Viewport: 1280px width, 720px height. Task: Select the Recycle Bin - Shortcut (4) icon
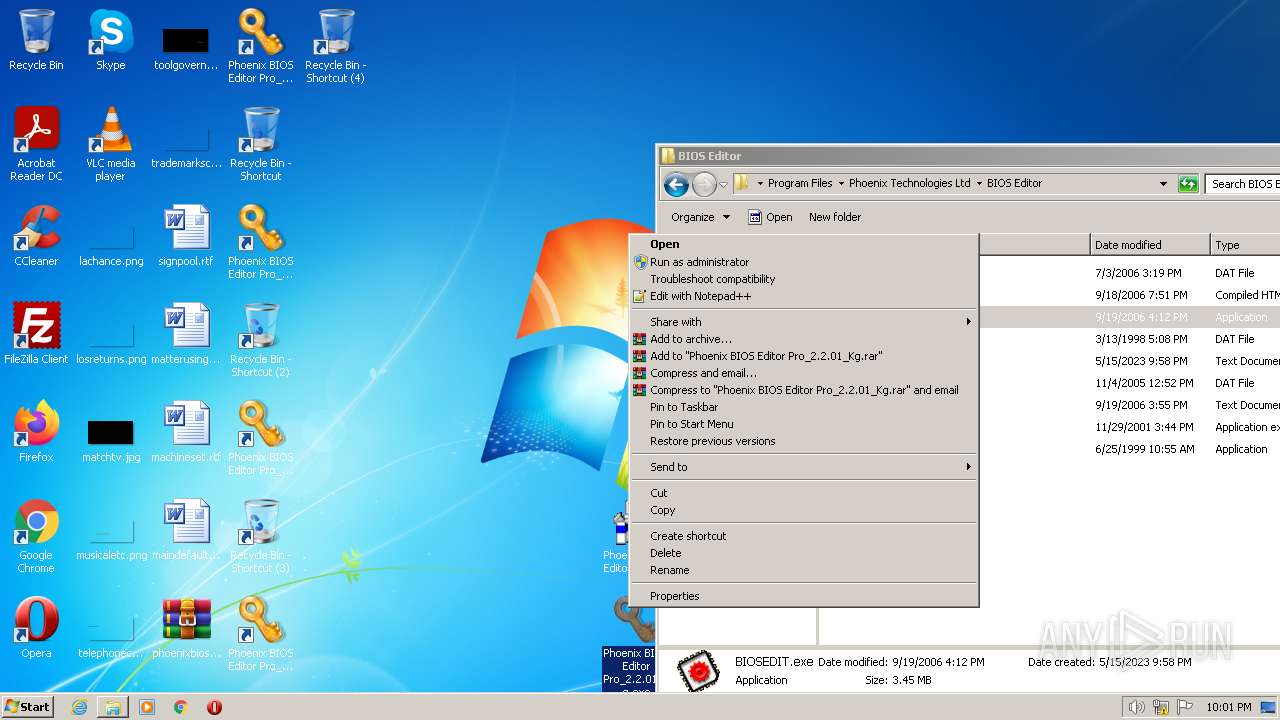(x=335, y=46)
